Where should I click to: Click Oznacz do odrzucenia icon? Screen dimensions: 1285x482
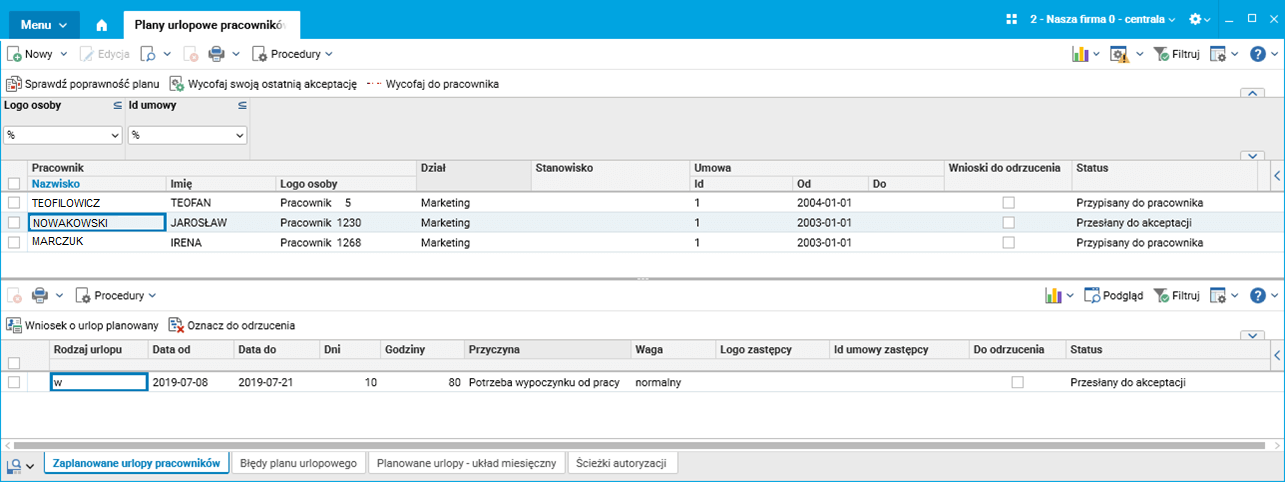click(x=177, y=325)
